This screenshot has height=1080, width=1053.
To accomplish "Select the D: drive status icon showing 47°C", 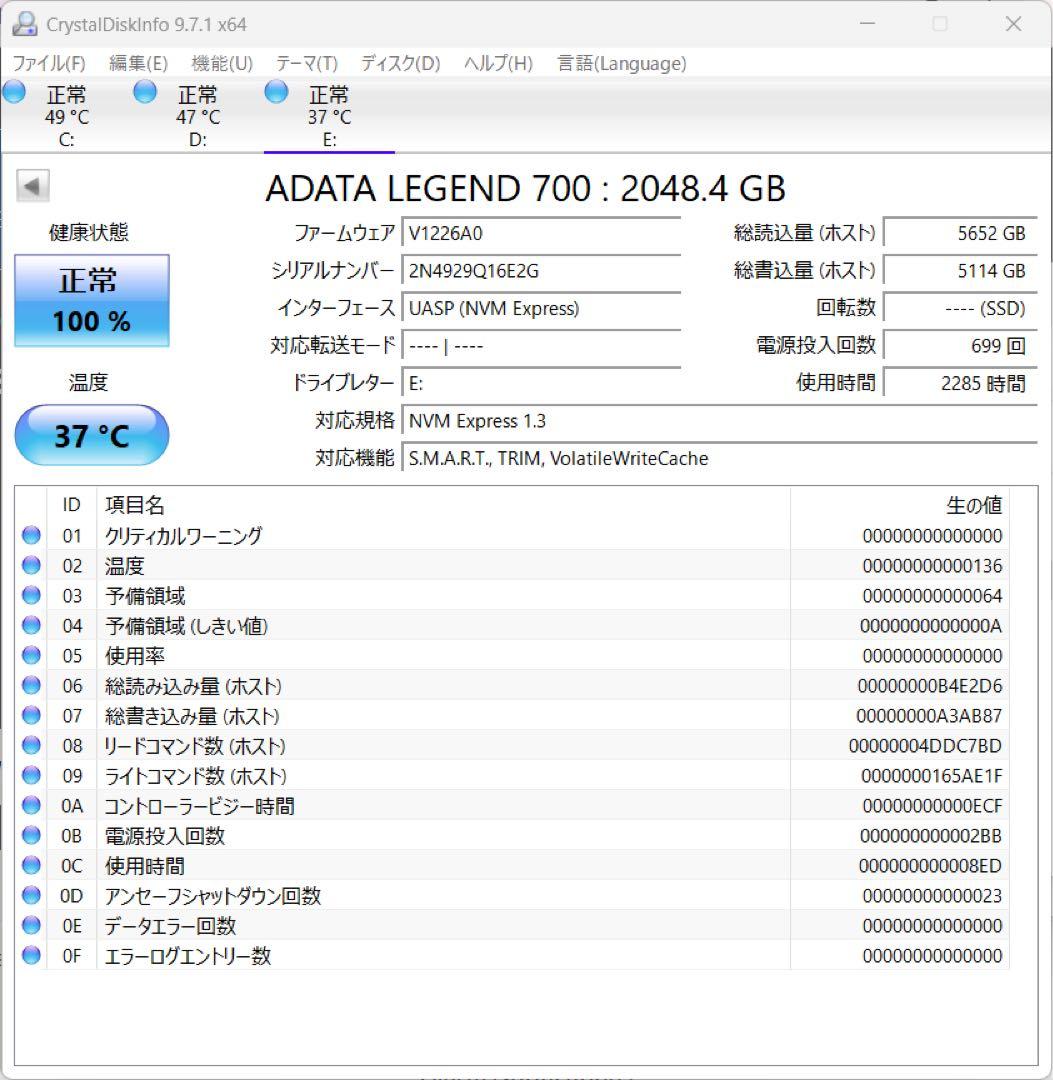I will click(145, 91).
